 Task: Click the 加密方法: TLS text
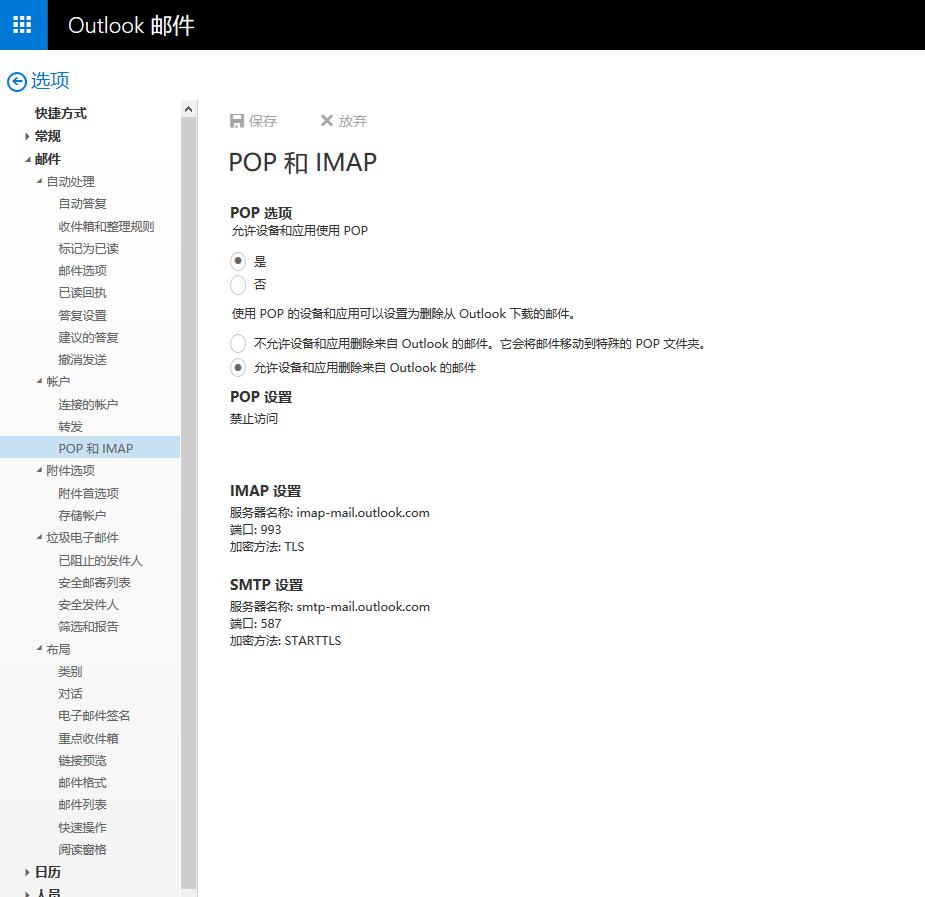(x=267, y=547)
